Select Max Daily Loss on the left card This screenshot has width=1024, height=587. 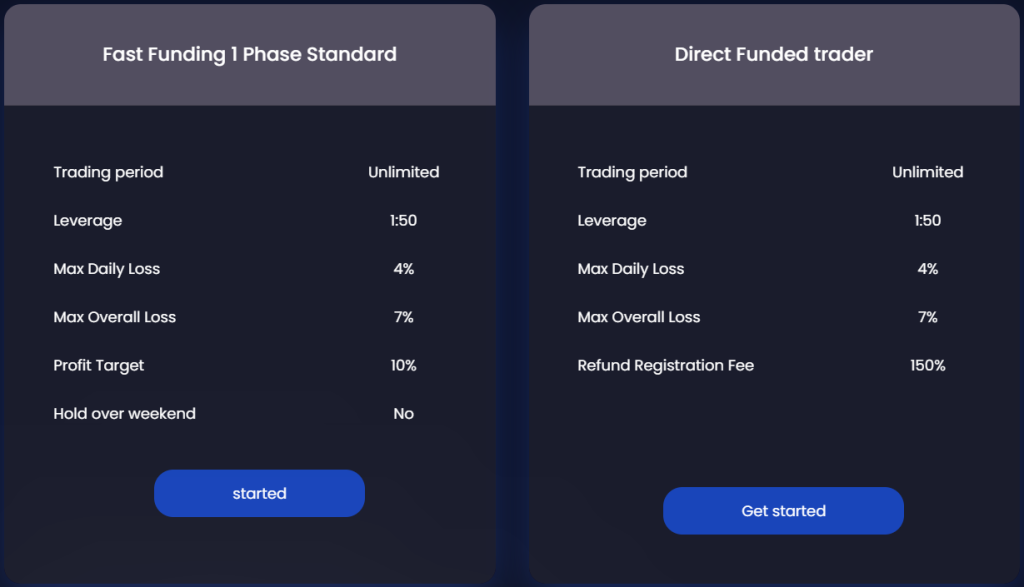click(107, 269)
